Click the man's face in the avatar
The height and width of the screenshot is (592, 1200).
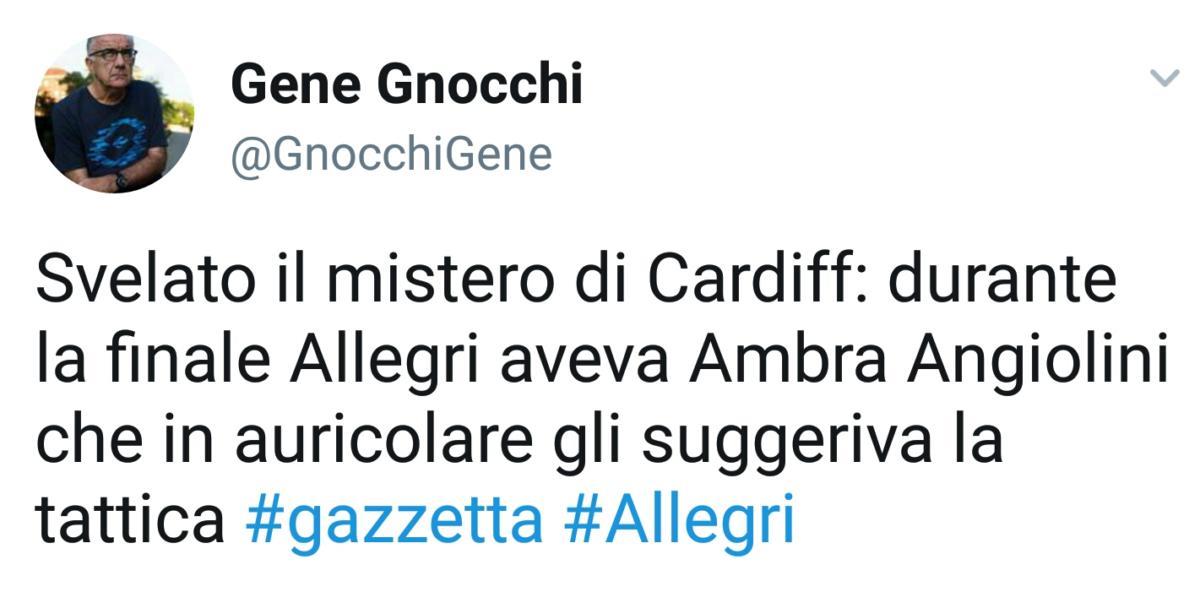point(113,67)
